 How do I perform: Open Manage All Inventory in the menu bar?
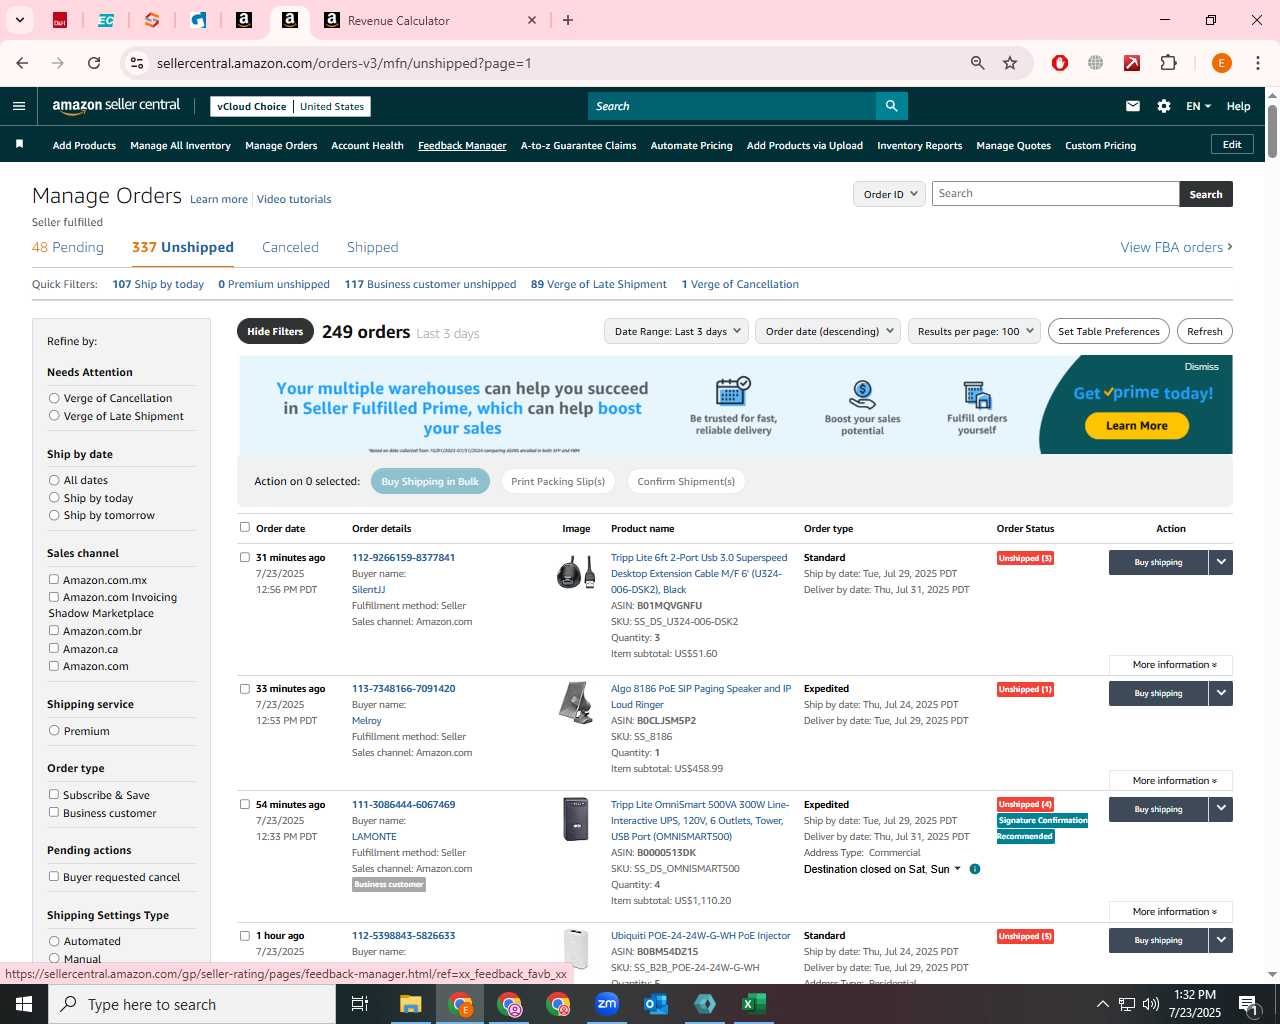point(180,145)
